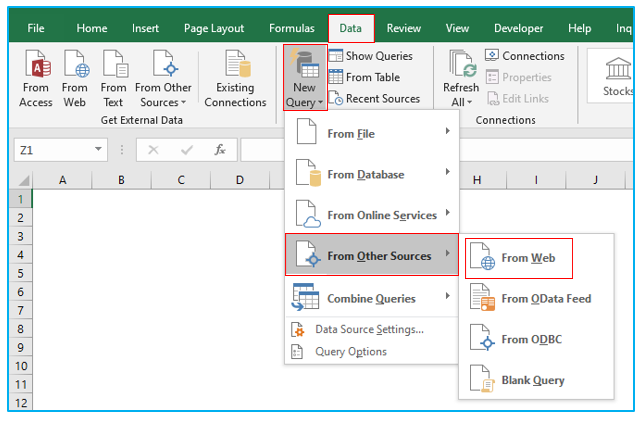
Task: Click the cancel X formula bar icon
Action: [153, 150]
